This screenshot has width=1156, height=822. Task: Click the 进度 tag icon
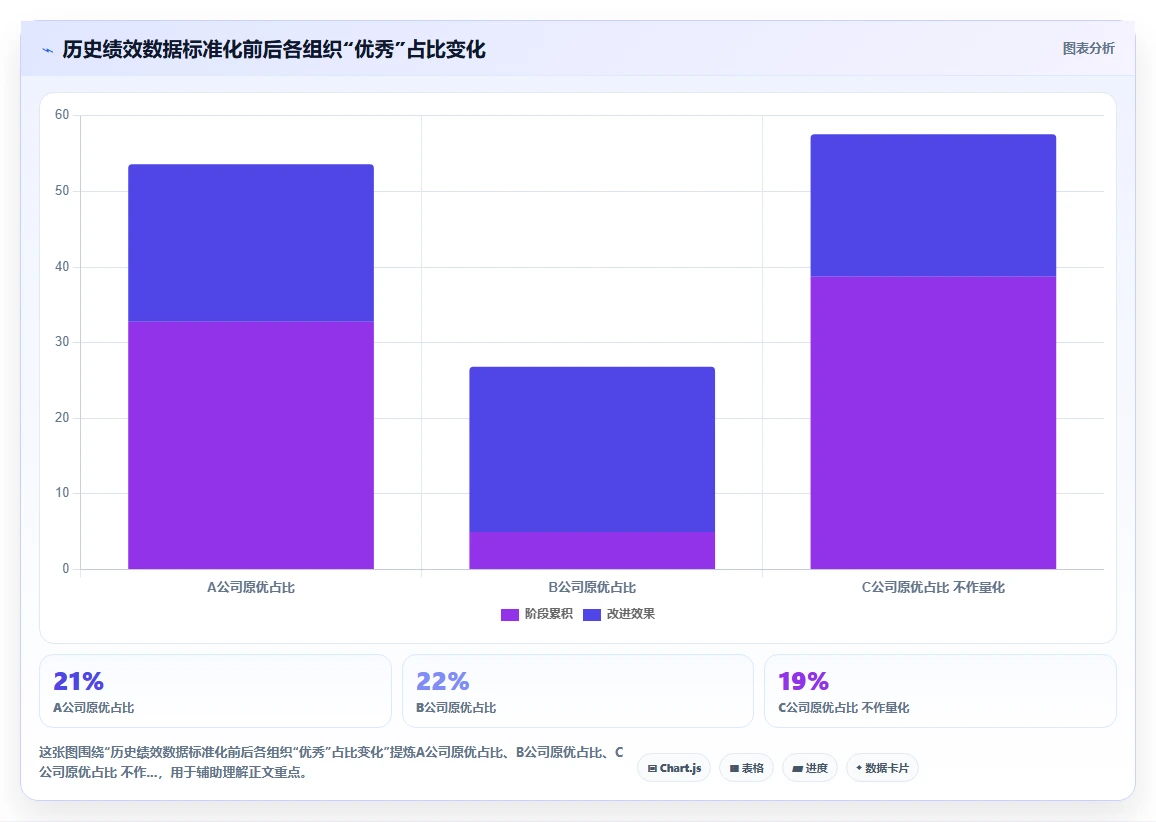pyautogui.click(x=797, y=769)
